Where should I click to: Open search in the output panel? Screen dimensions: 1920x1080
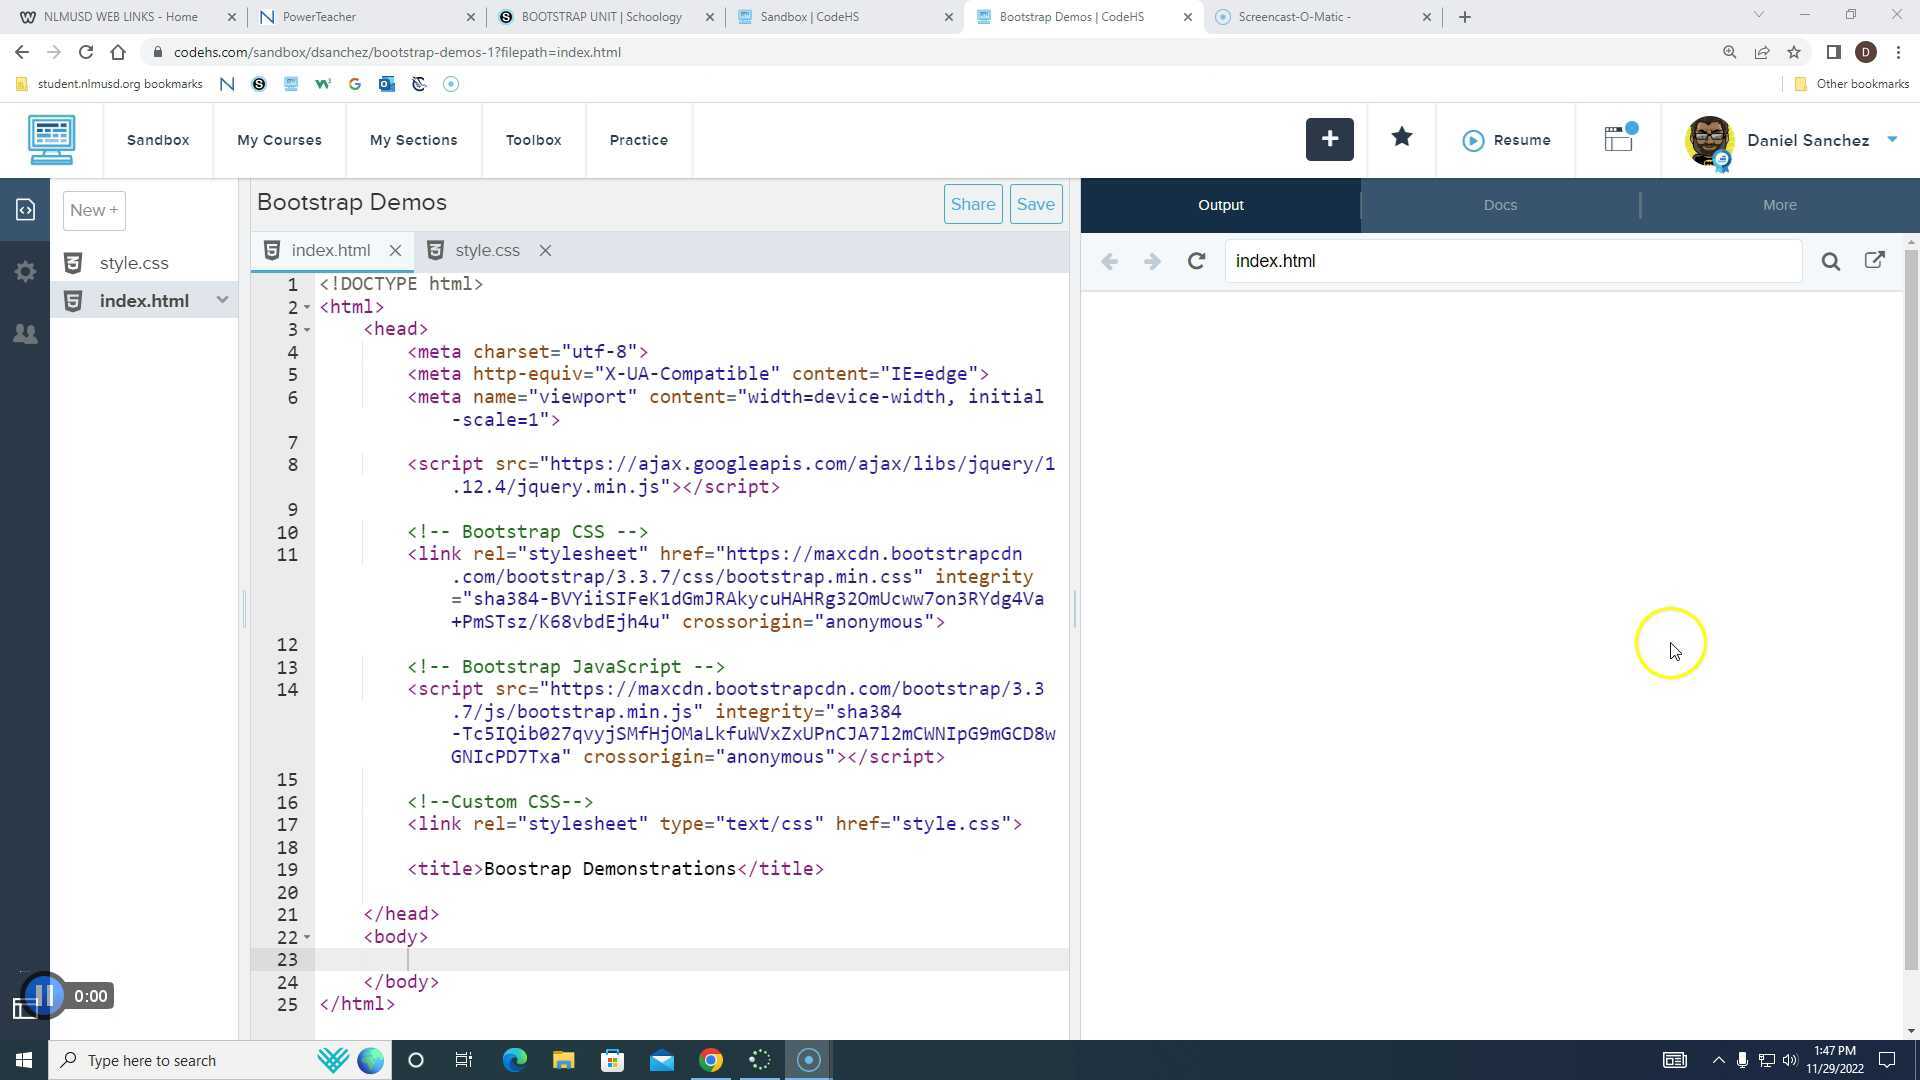coord(1830,261)
